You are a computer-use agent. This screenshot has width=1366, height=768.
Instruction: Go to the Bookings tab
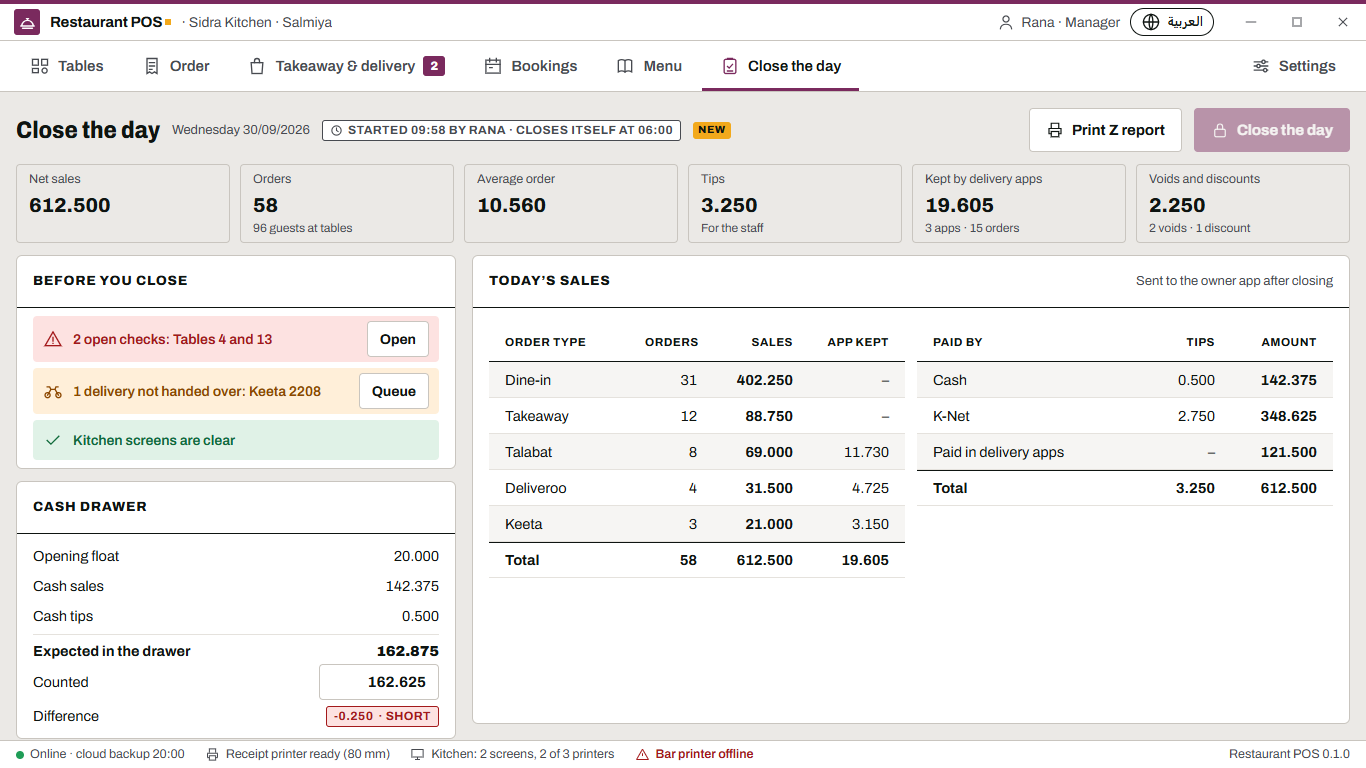[x=531, y=66]
